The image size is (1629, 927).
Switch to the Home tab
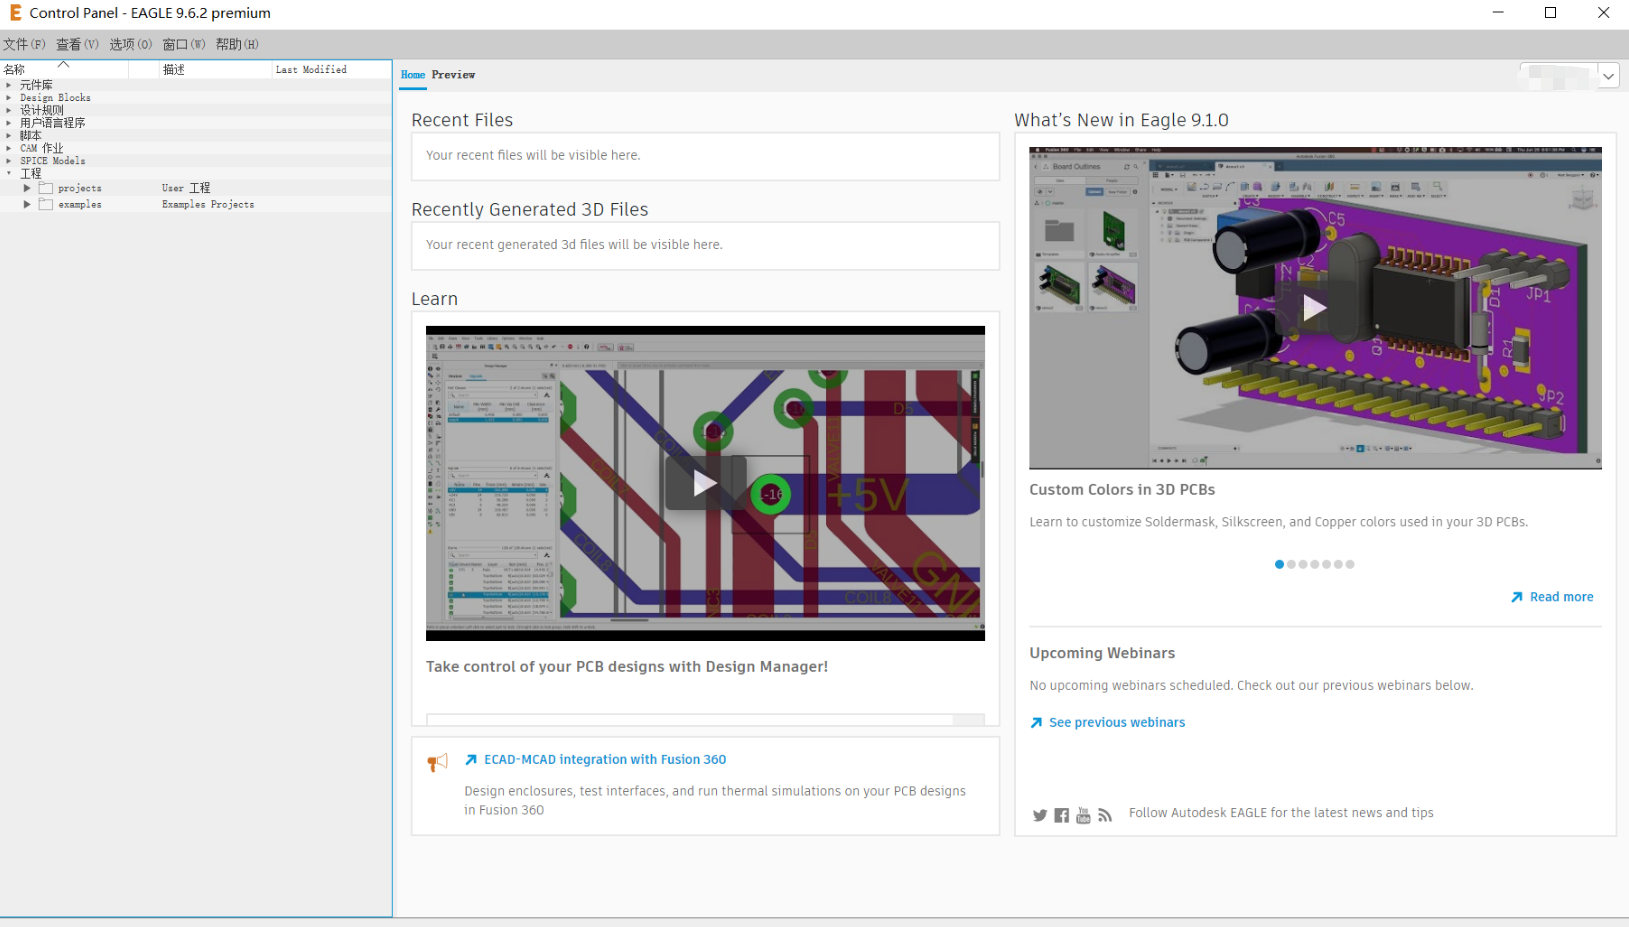point(413,75)
